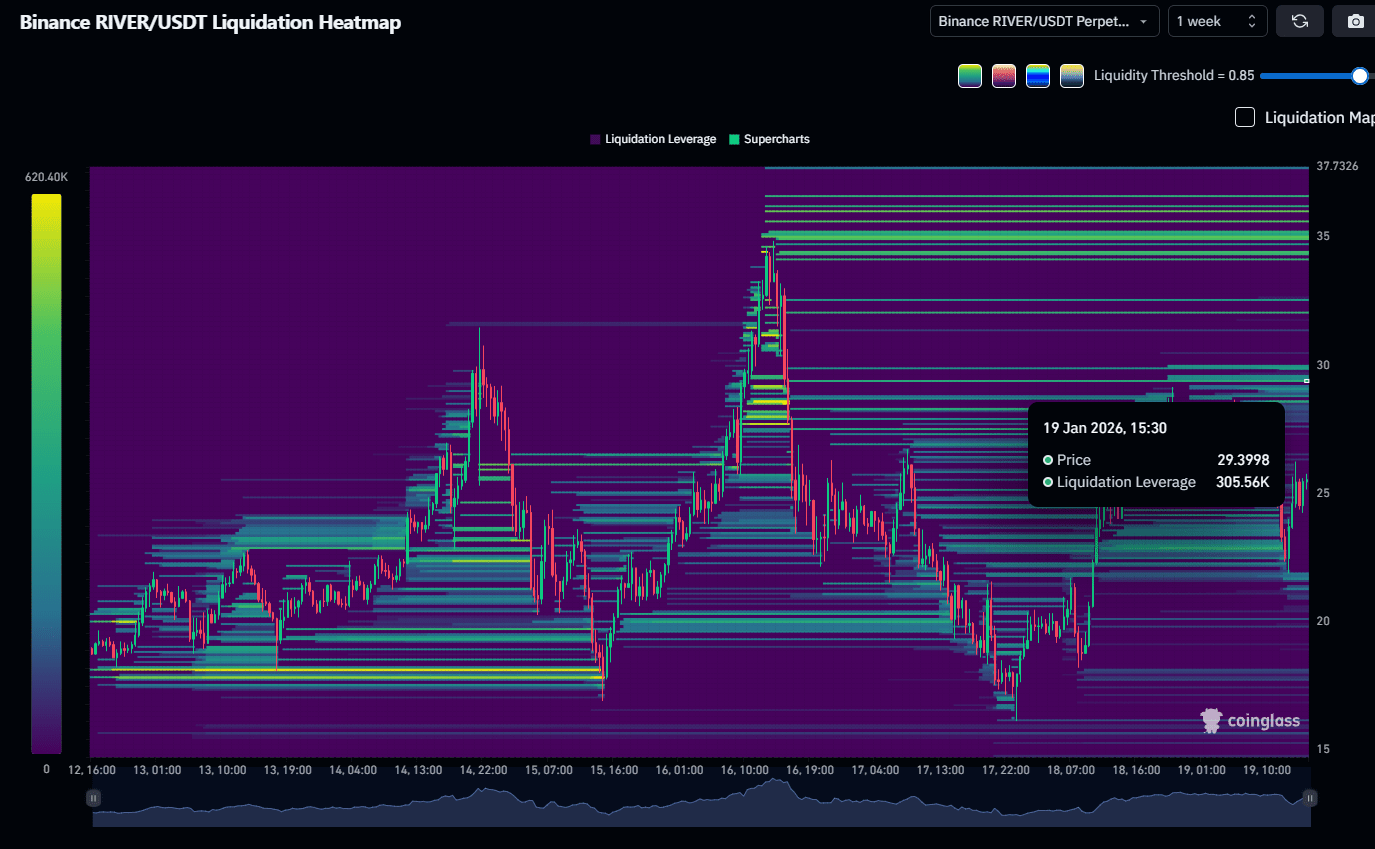Click the 620.40K scale maximum label
This screenshot has height=849, width=1375.
click(46, 177)
